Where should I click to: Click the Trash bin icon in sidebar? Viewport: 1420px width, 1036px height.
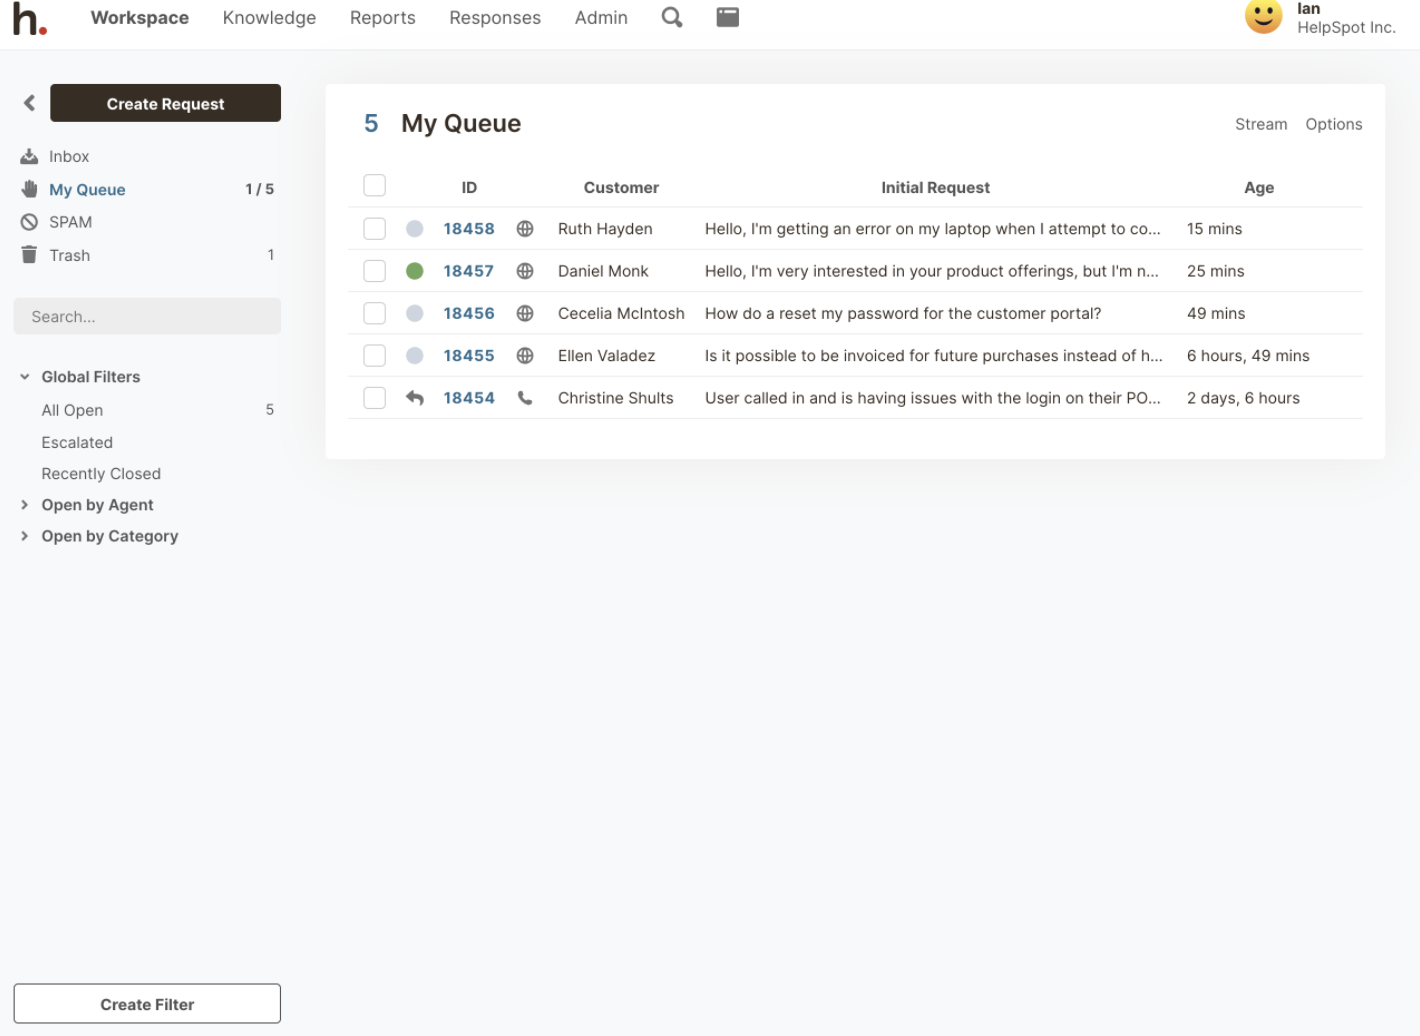(29, 255)
